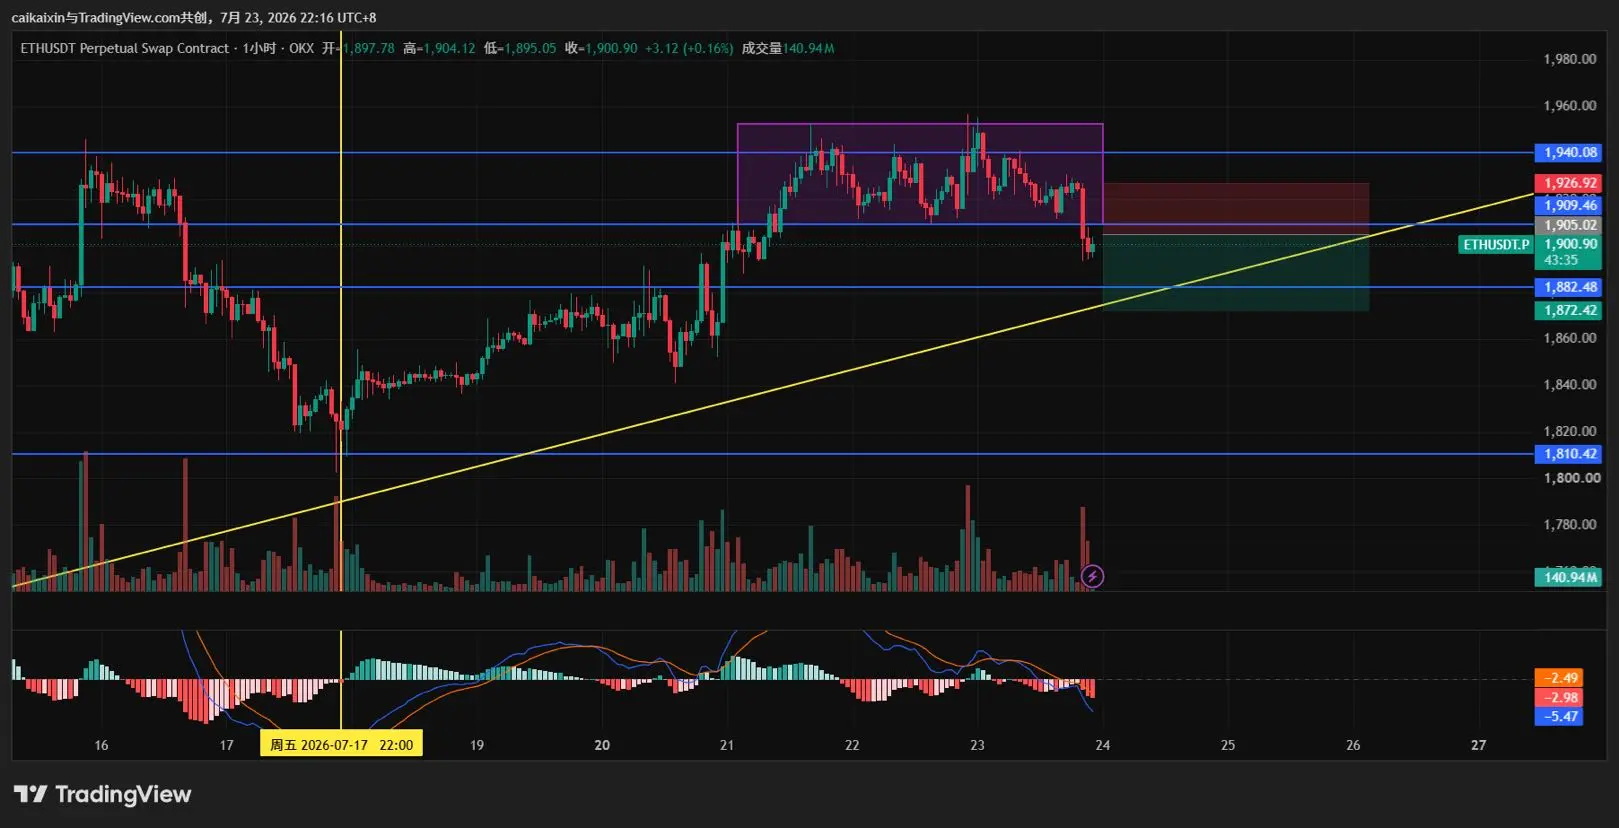Click the 1,780.00 price axis tick
This screenshot has width=1619, height=828.
[x=1569, y=524]
